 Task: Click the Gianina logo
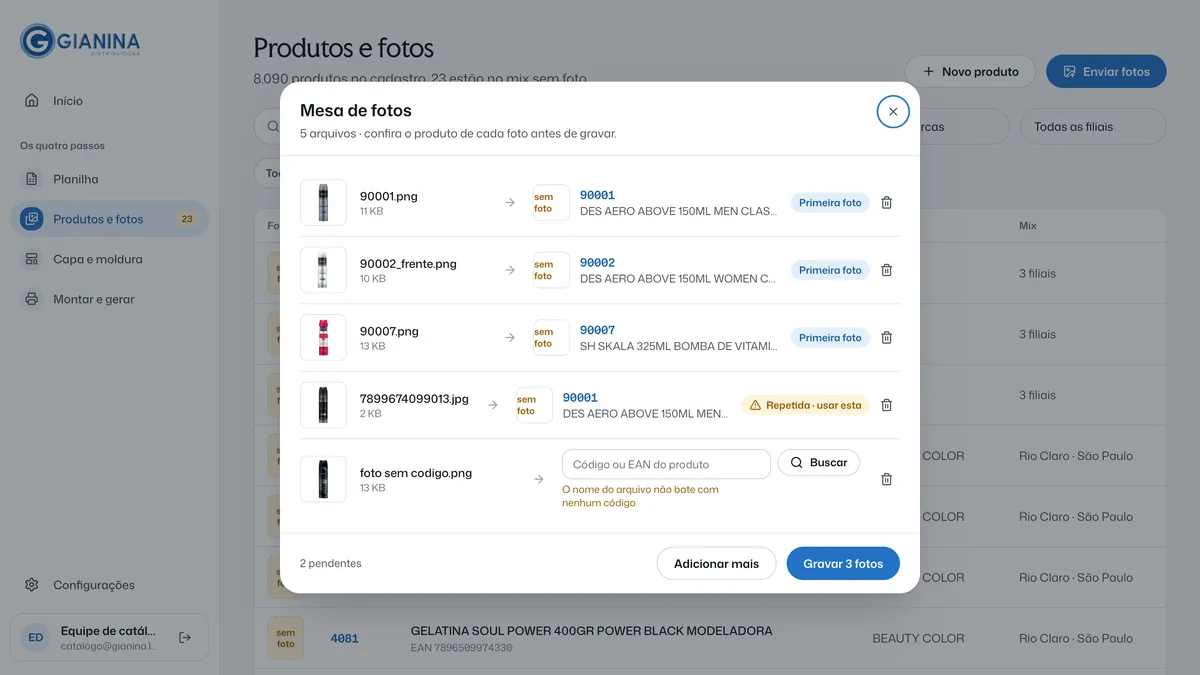[x=80, y=41]
